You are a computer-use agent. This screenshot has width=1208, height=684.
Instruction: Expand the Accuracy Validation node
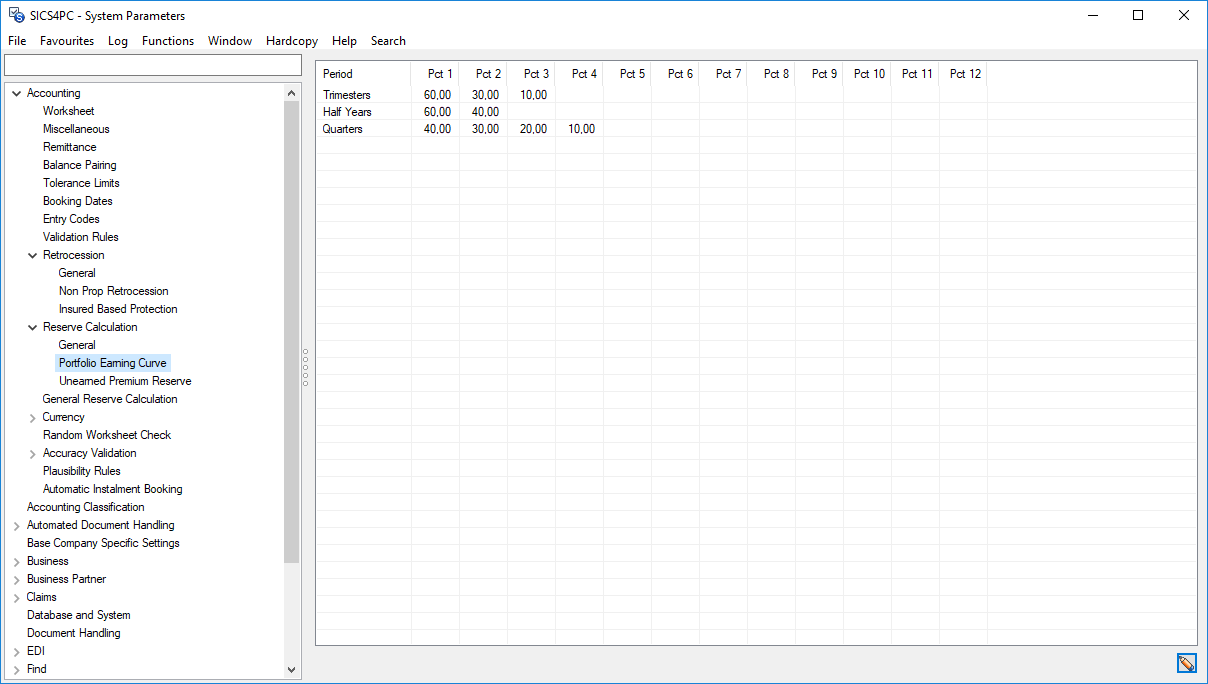click(x=32, y=452)
